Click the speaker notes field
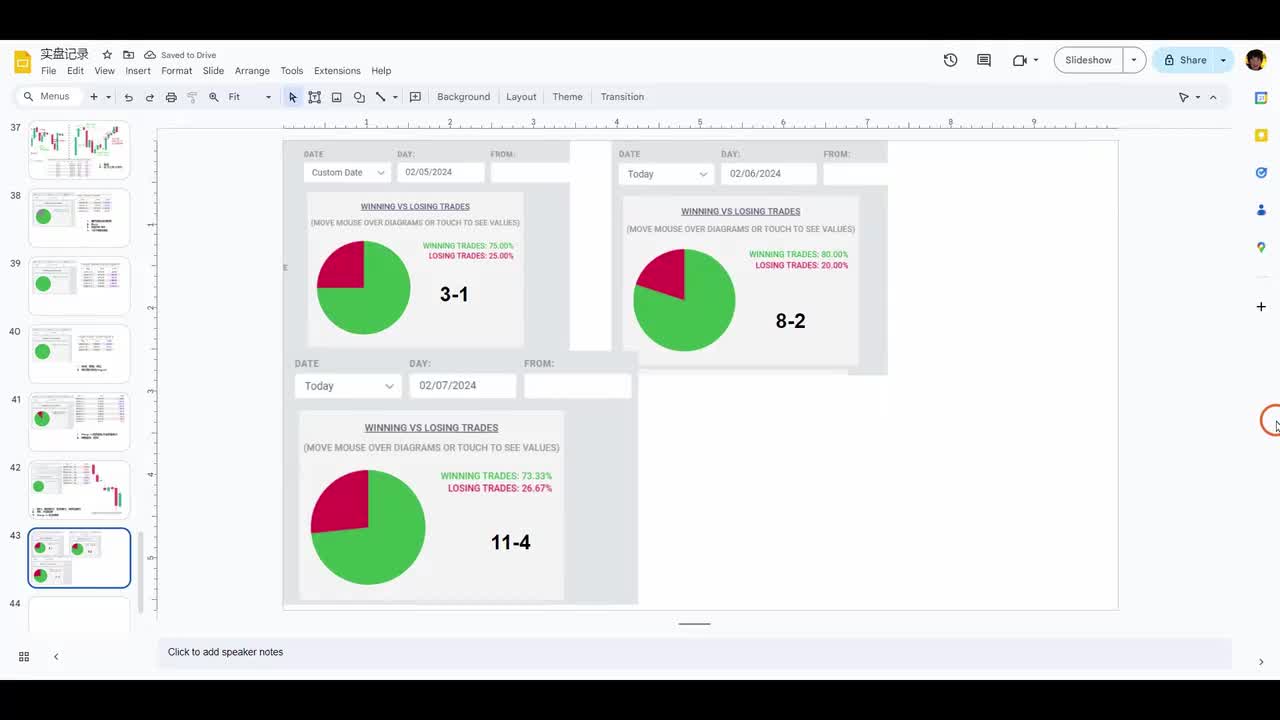Screen dimensions: 1280x720 (x=694, y=652)
